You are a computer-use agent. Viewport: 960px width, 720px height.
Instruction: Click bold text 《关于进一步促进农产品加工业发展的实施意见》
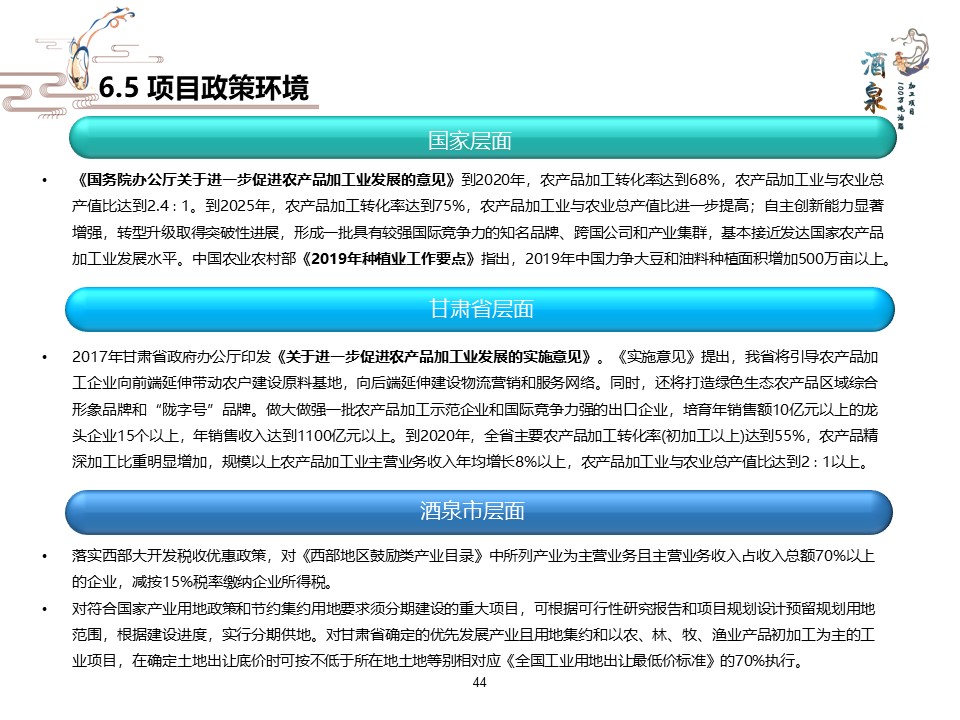(434, 357)
